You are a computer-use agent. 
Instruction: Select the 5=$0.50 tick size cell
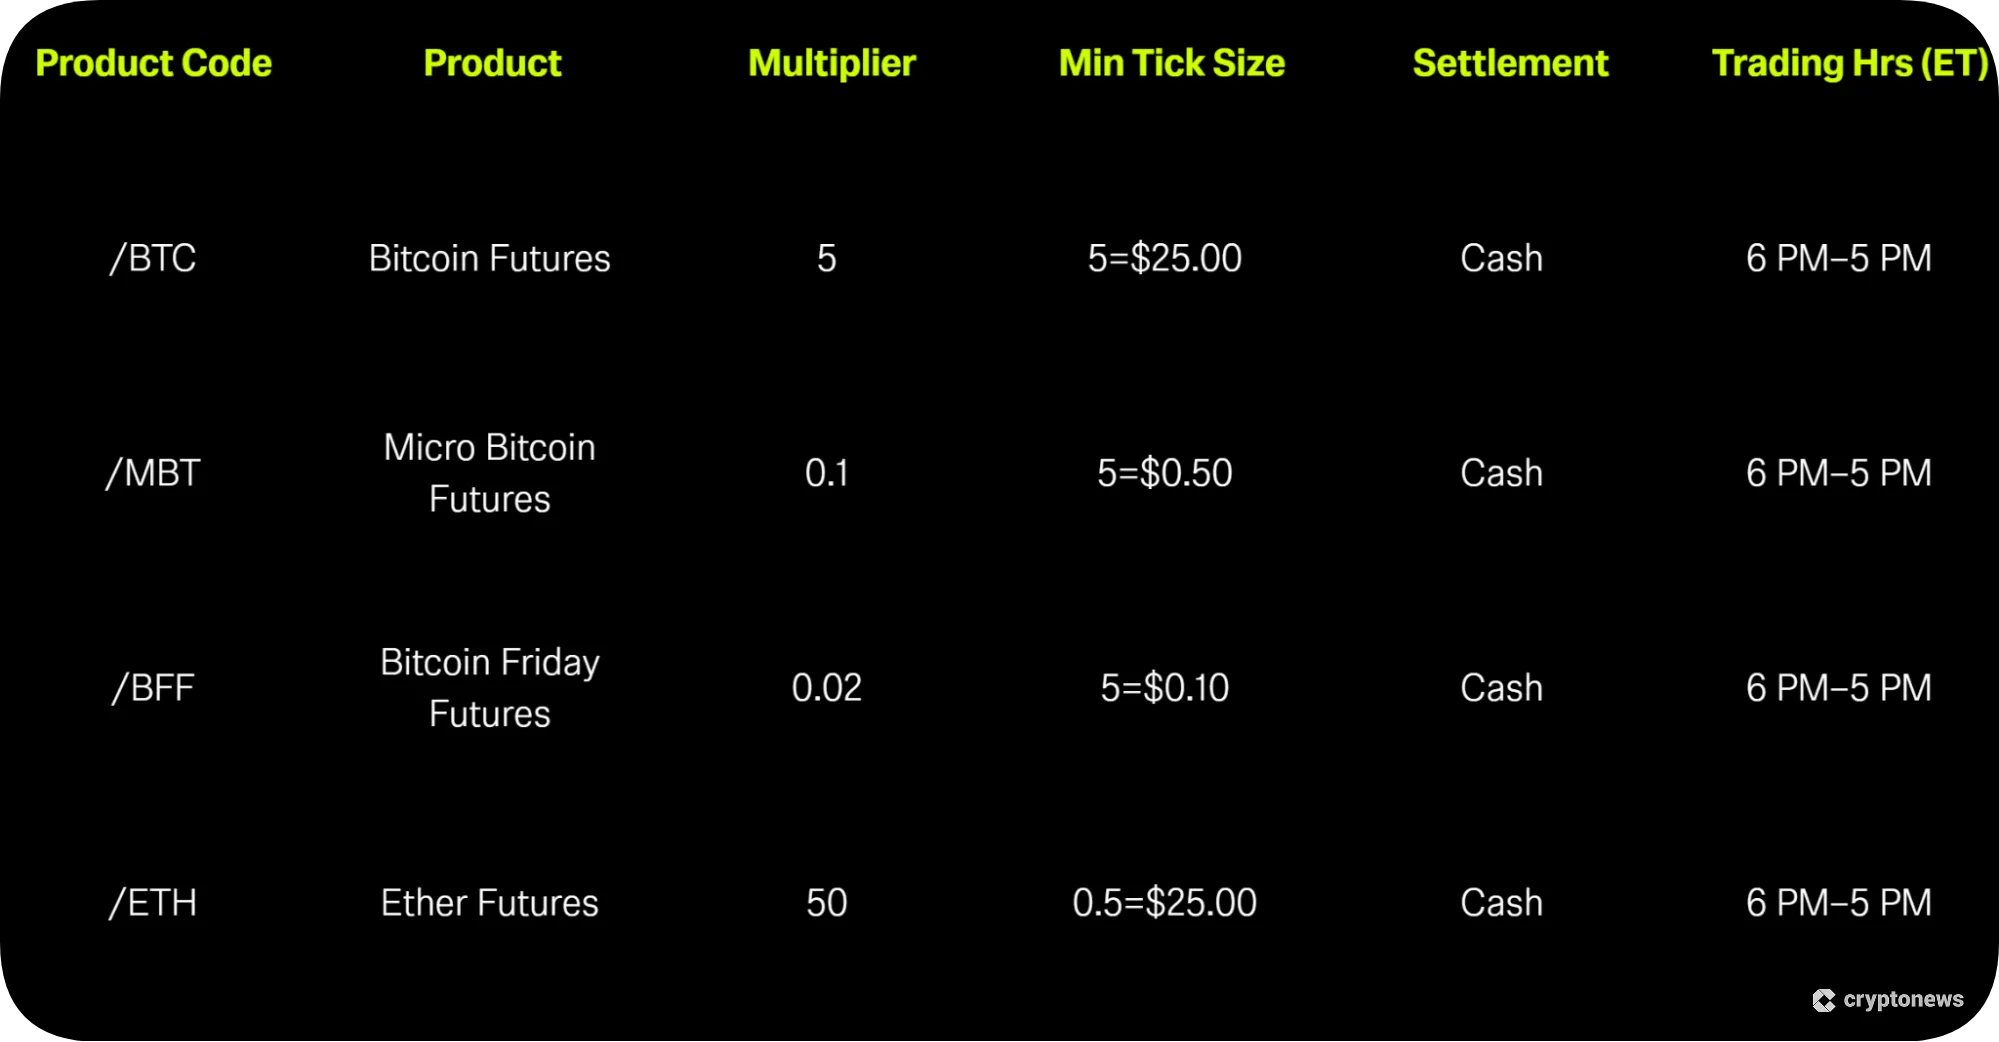(x=1164, y=473)
